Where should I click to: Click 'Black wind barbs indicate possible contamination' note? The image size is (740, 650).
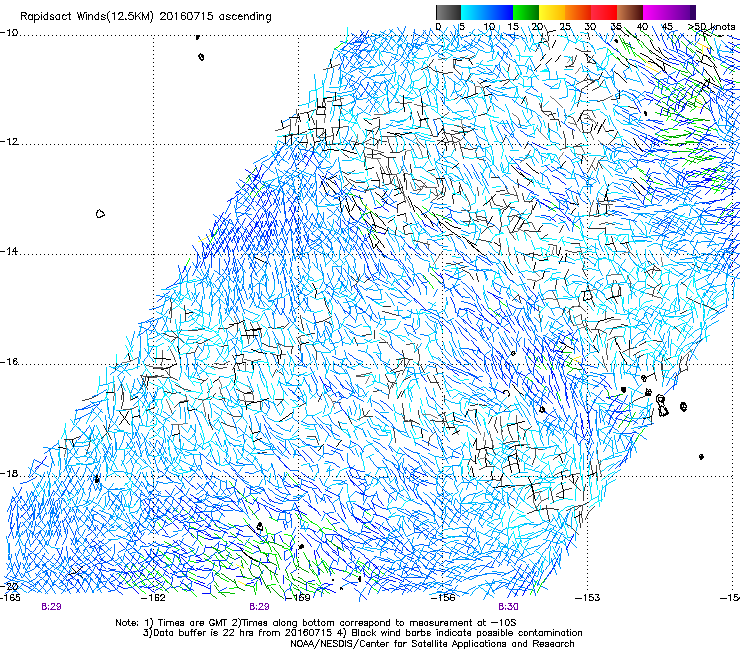pos(461,633)
